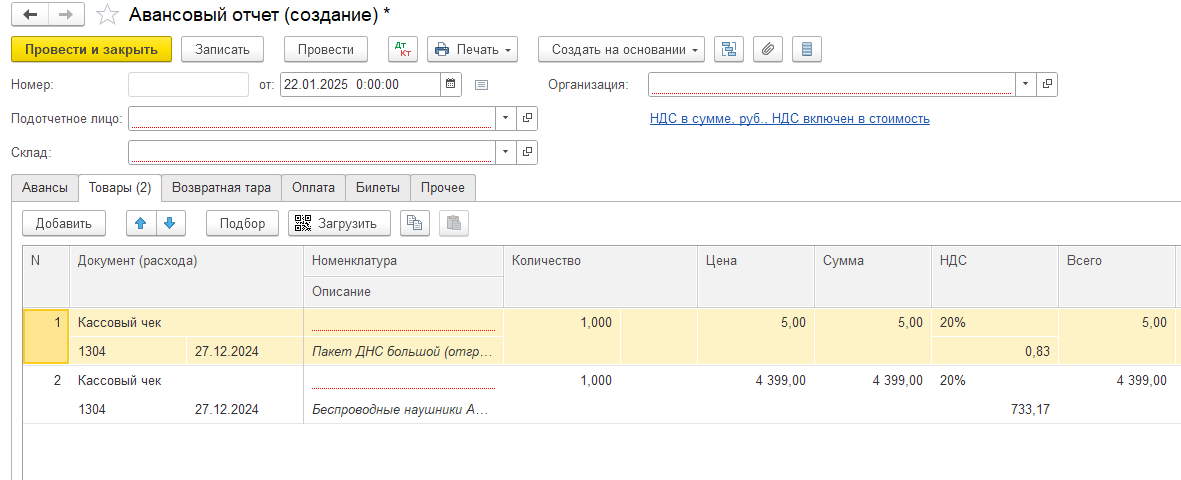Open the НДС в сумме link
The height and width of the screenshot is (480, 1181).
789,118
